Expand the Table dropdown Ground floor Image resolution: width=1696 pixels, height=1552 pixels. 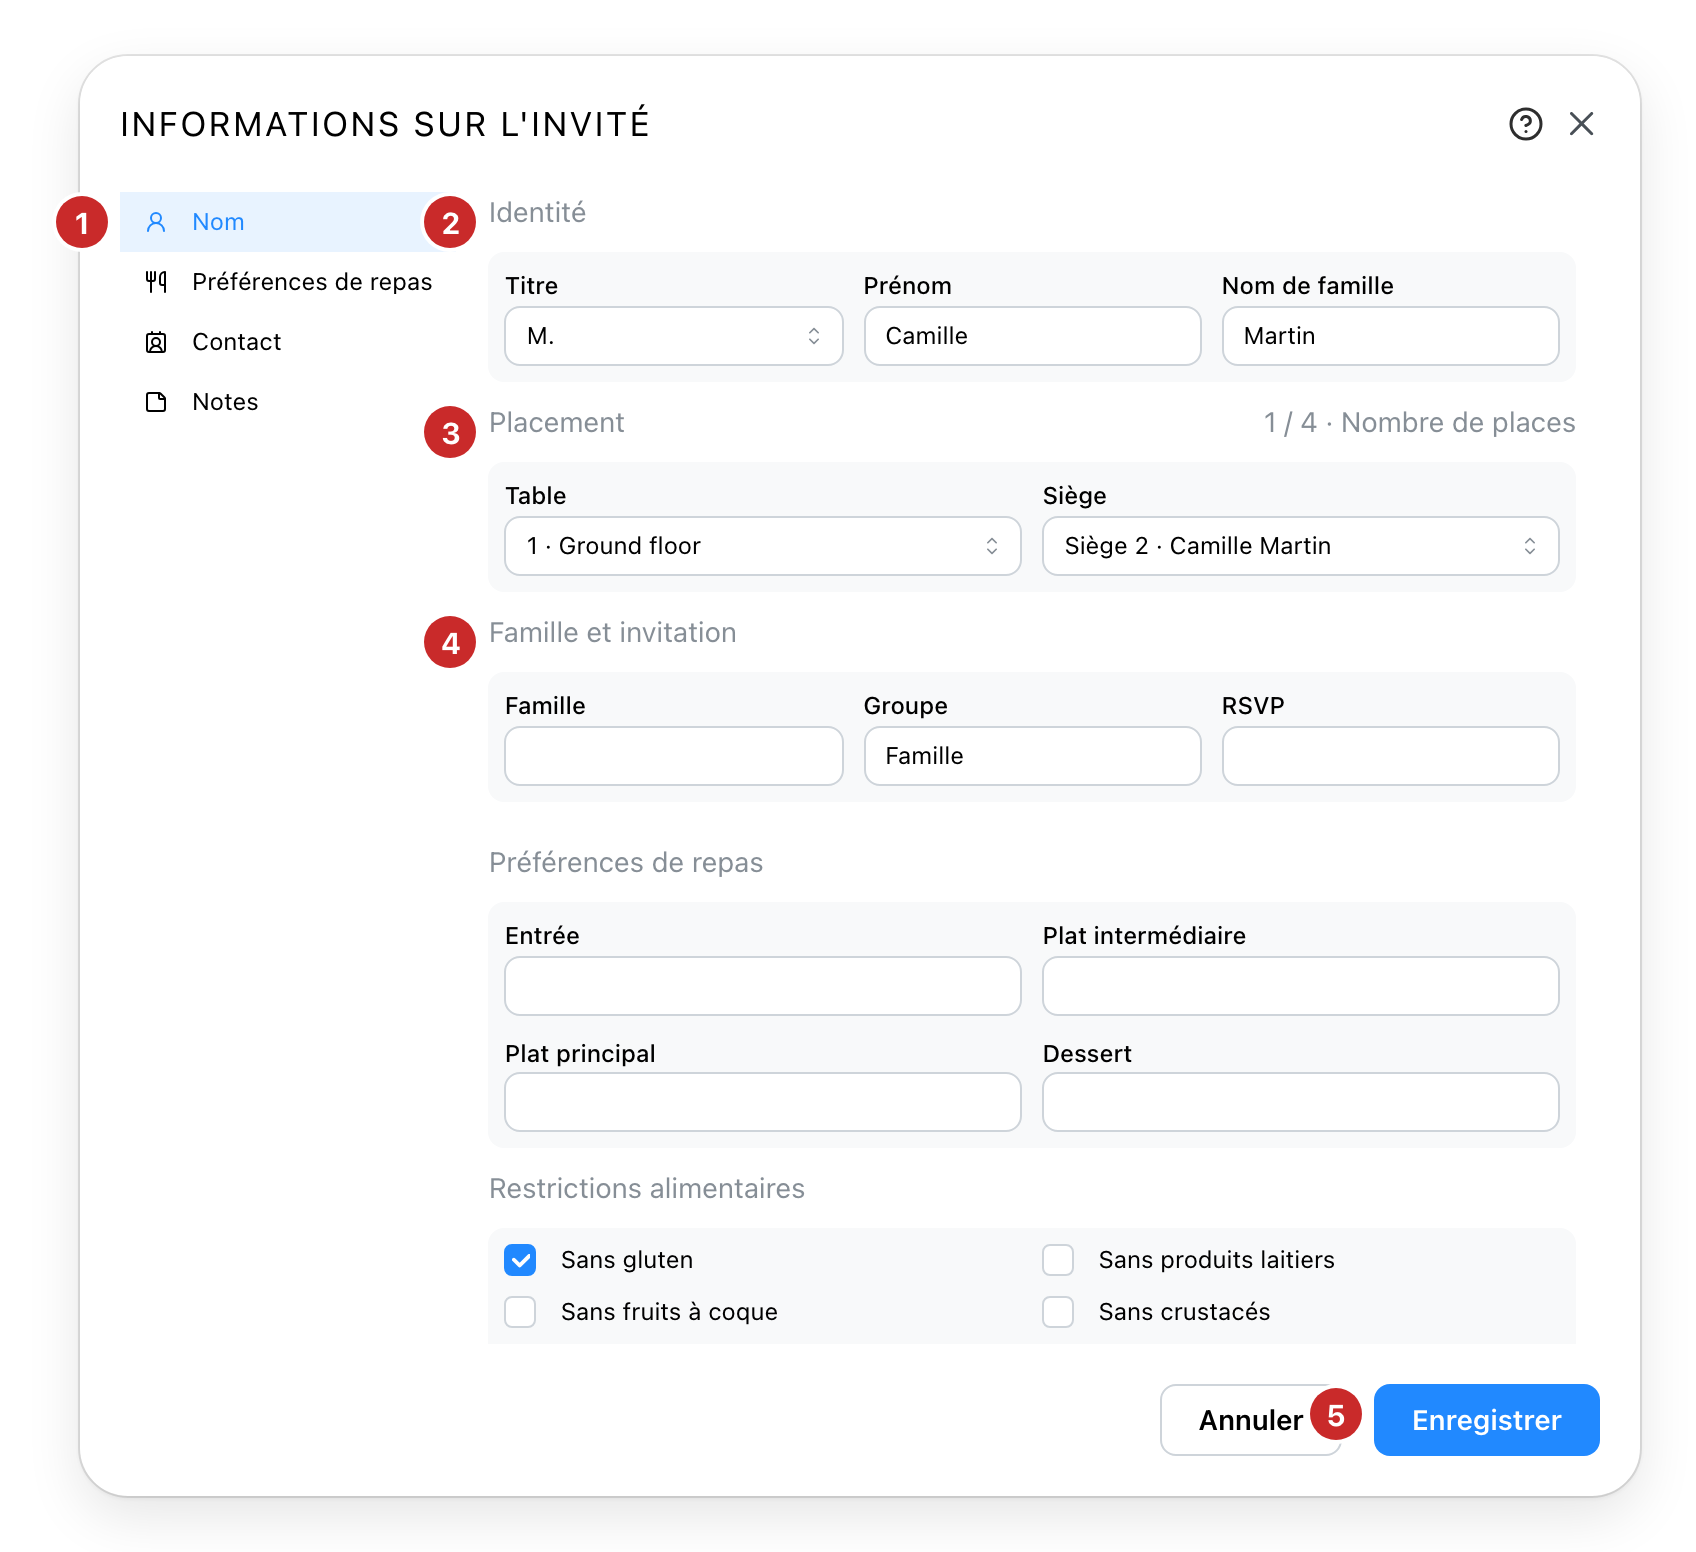(763, 546)
